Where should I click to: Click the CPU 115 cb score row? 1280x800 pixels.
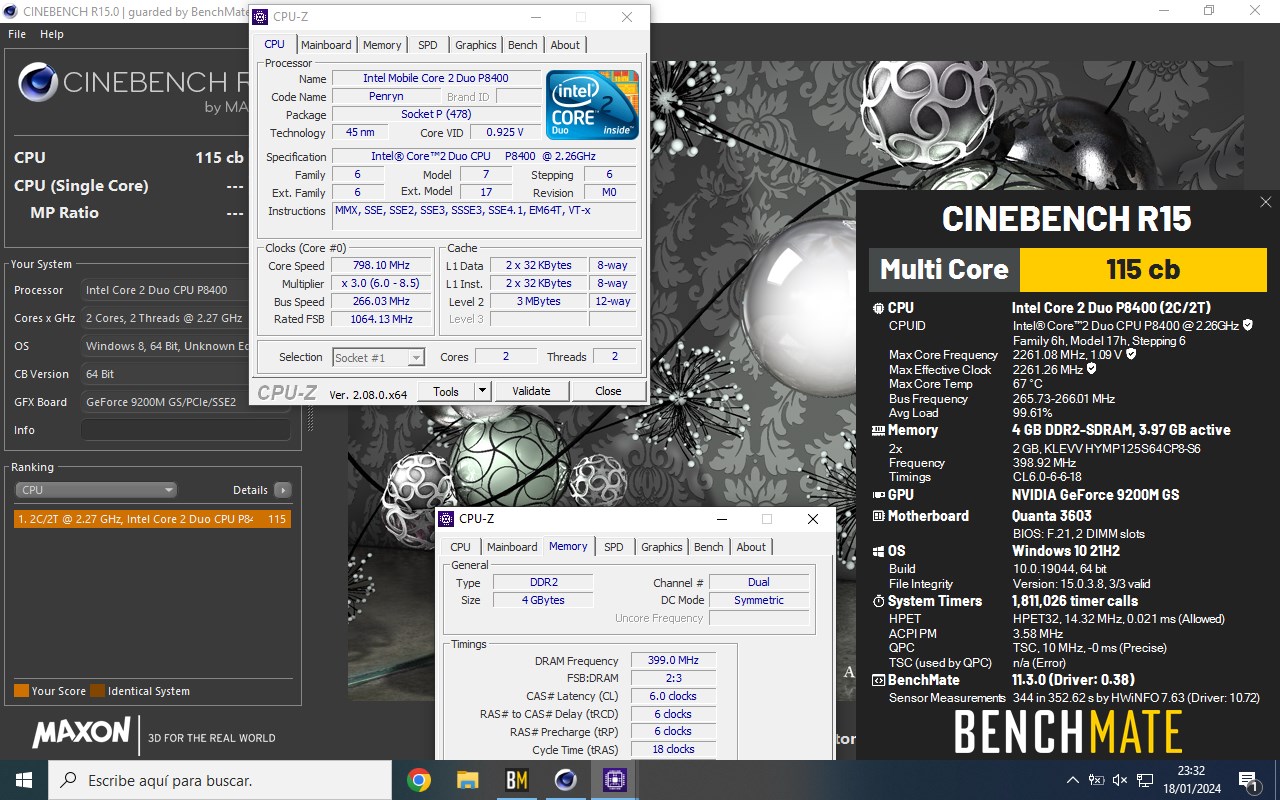pyautogui.click(x=129, y=157)
